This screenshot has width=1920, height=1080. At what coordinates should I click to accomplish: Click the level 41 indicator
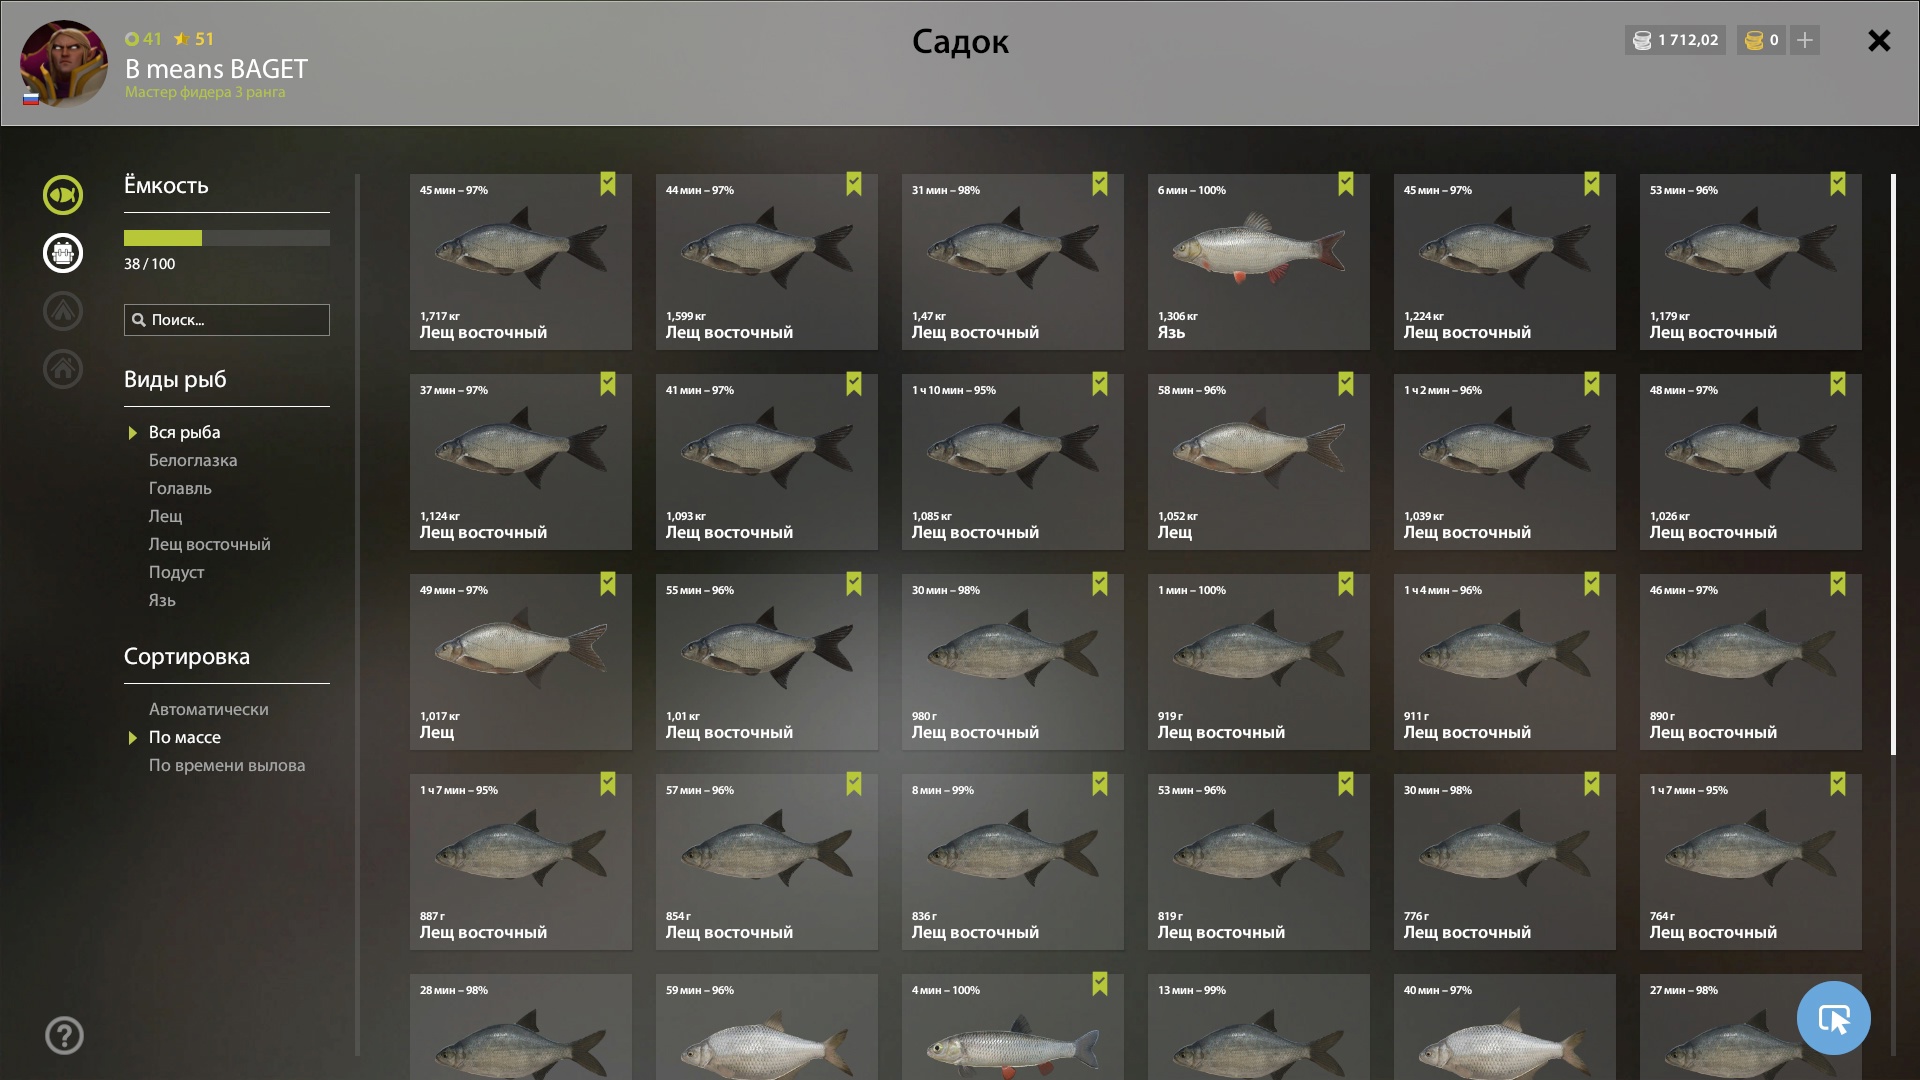click(x=143, y=39)
